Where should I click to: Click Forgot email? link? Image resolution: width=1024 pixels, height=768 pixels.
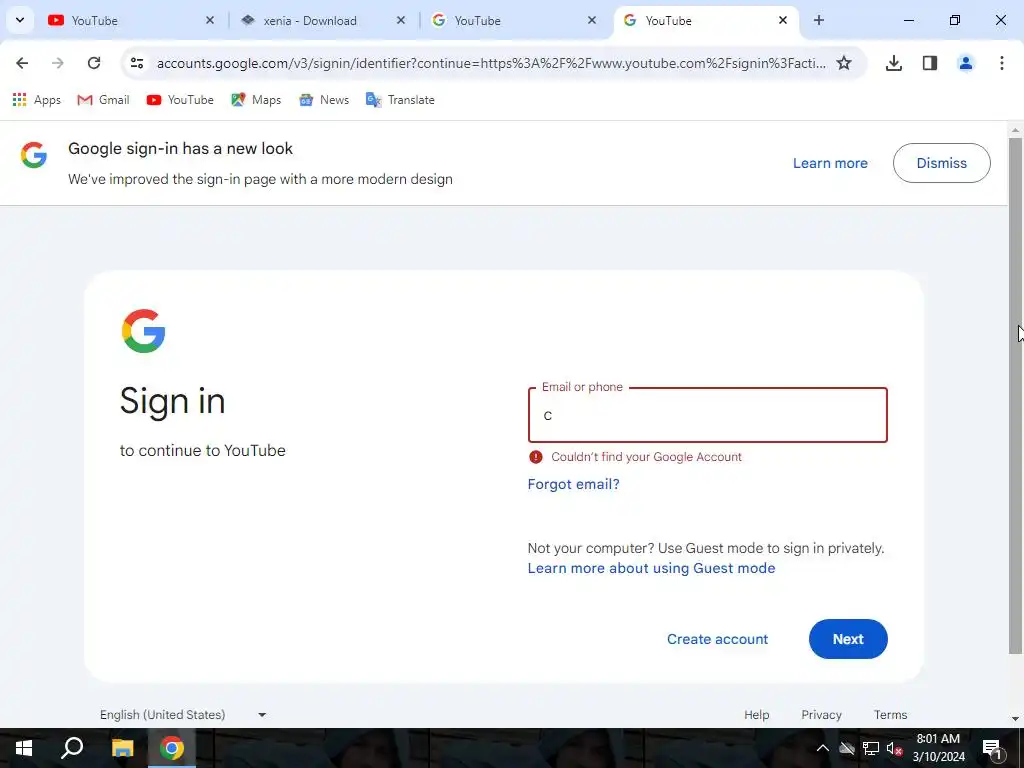(x=573, y=484)
